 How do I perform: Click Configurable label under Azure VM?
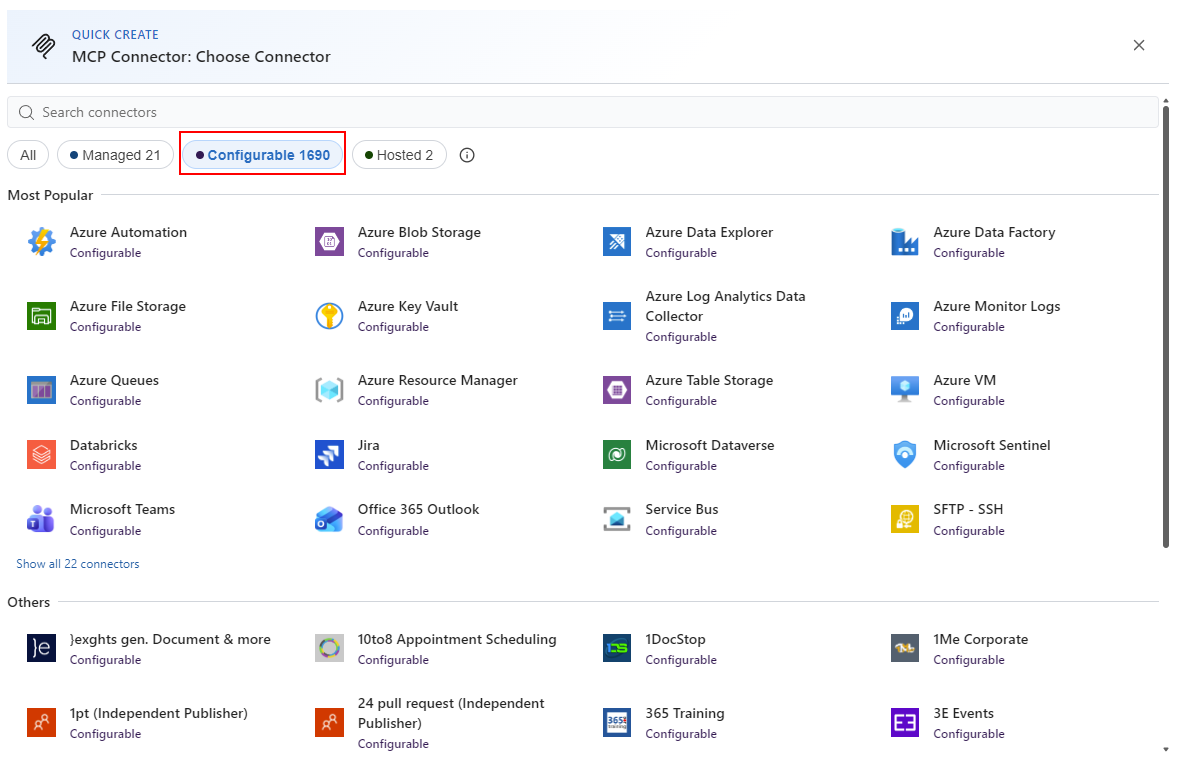point(969,401)
